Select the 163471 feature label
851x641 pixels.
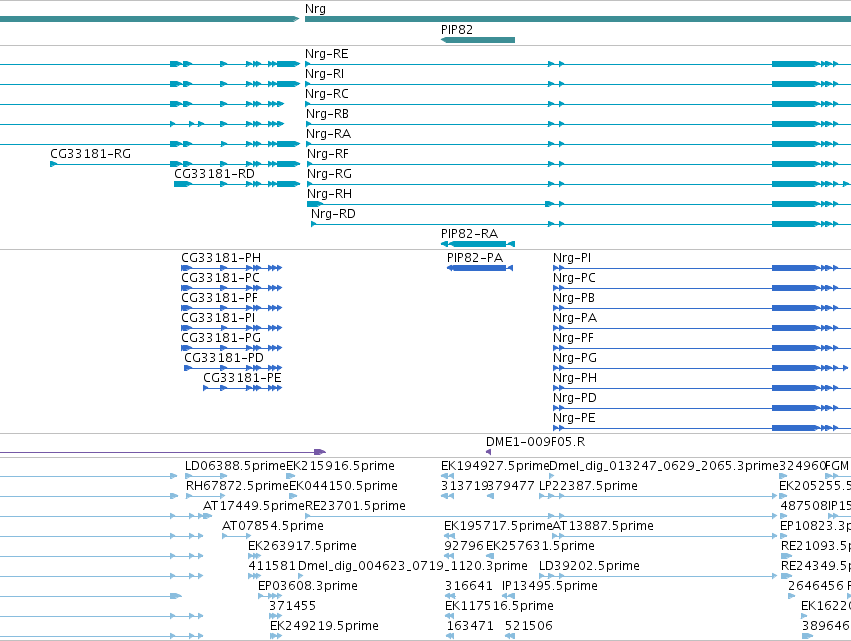(470, 626)
